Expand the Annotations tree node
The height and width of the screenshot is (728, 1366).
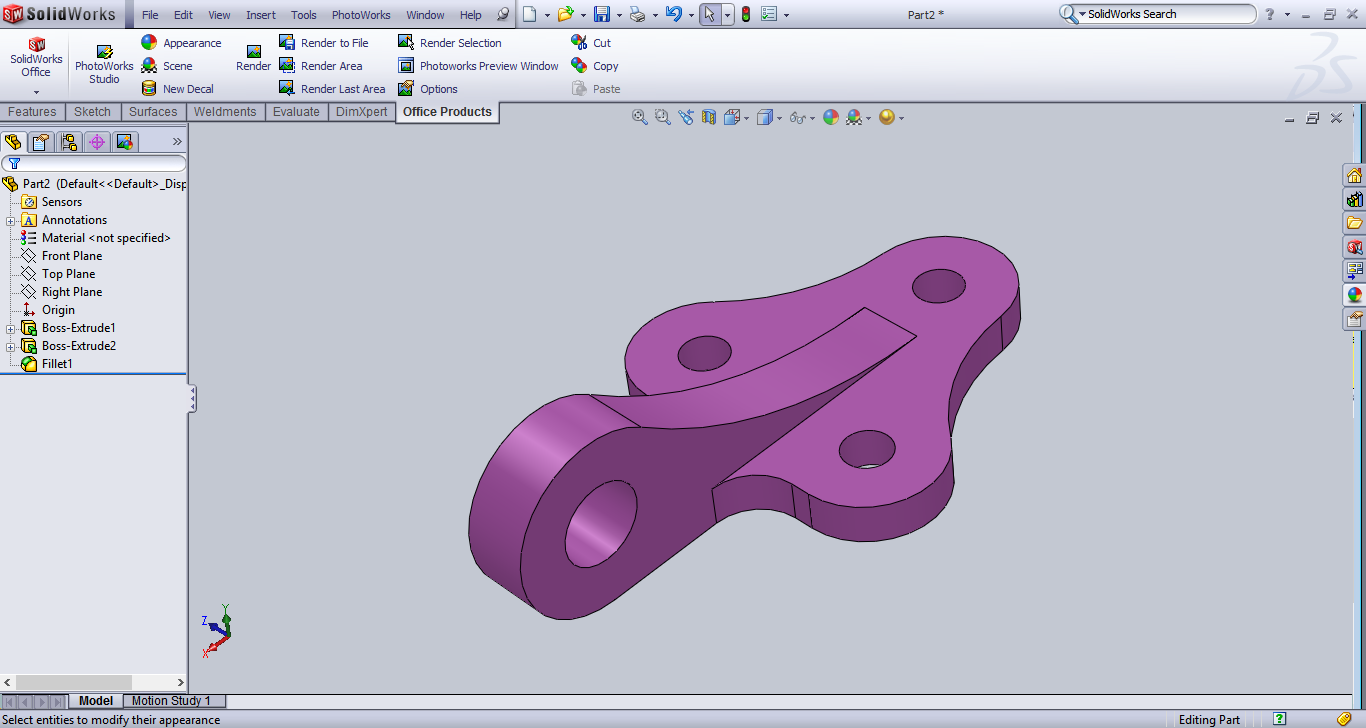(x=8, y=220)
